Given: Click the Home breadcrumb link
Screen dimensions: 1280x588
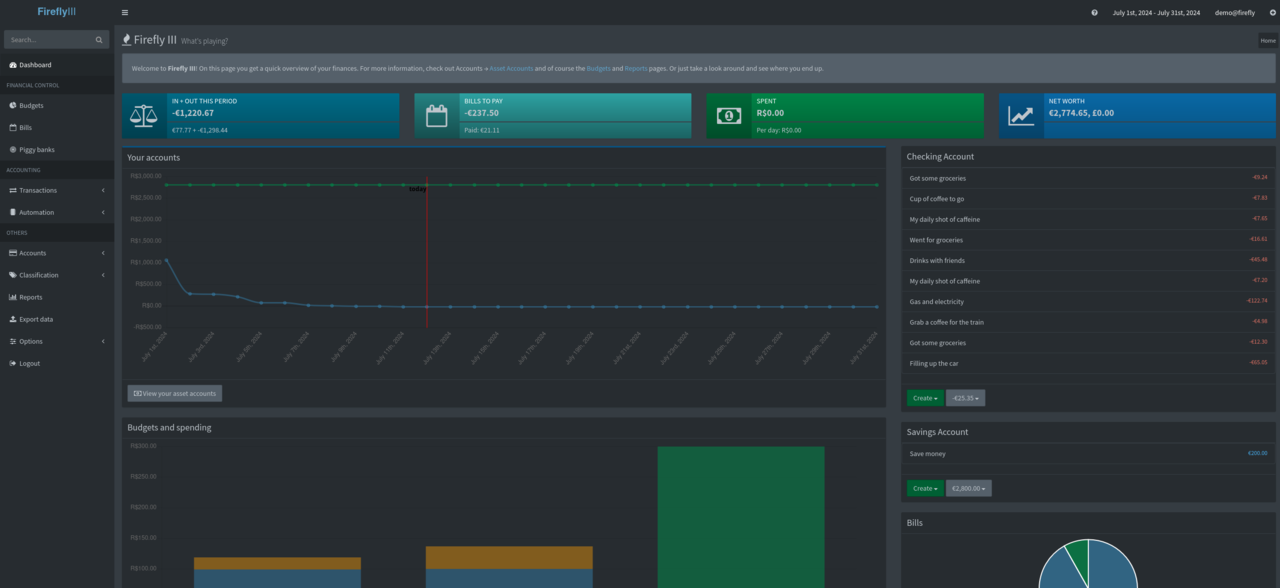Looking at the screenshot, I should point(1268,41).
